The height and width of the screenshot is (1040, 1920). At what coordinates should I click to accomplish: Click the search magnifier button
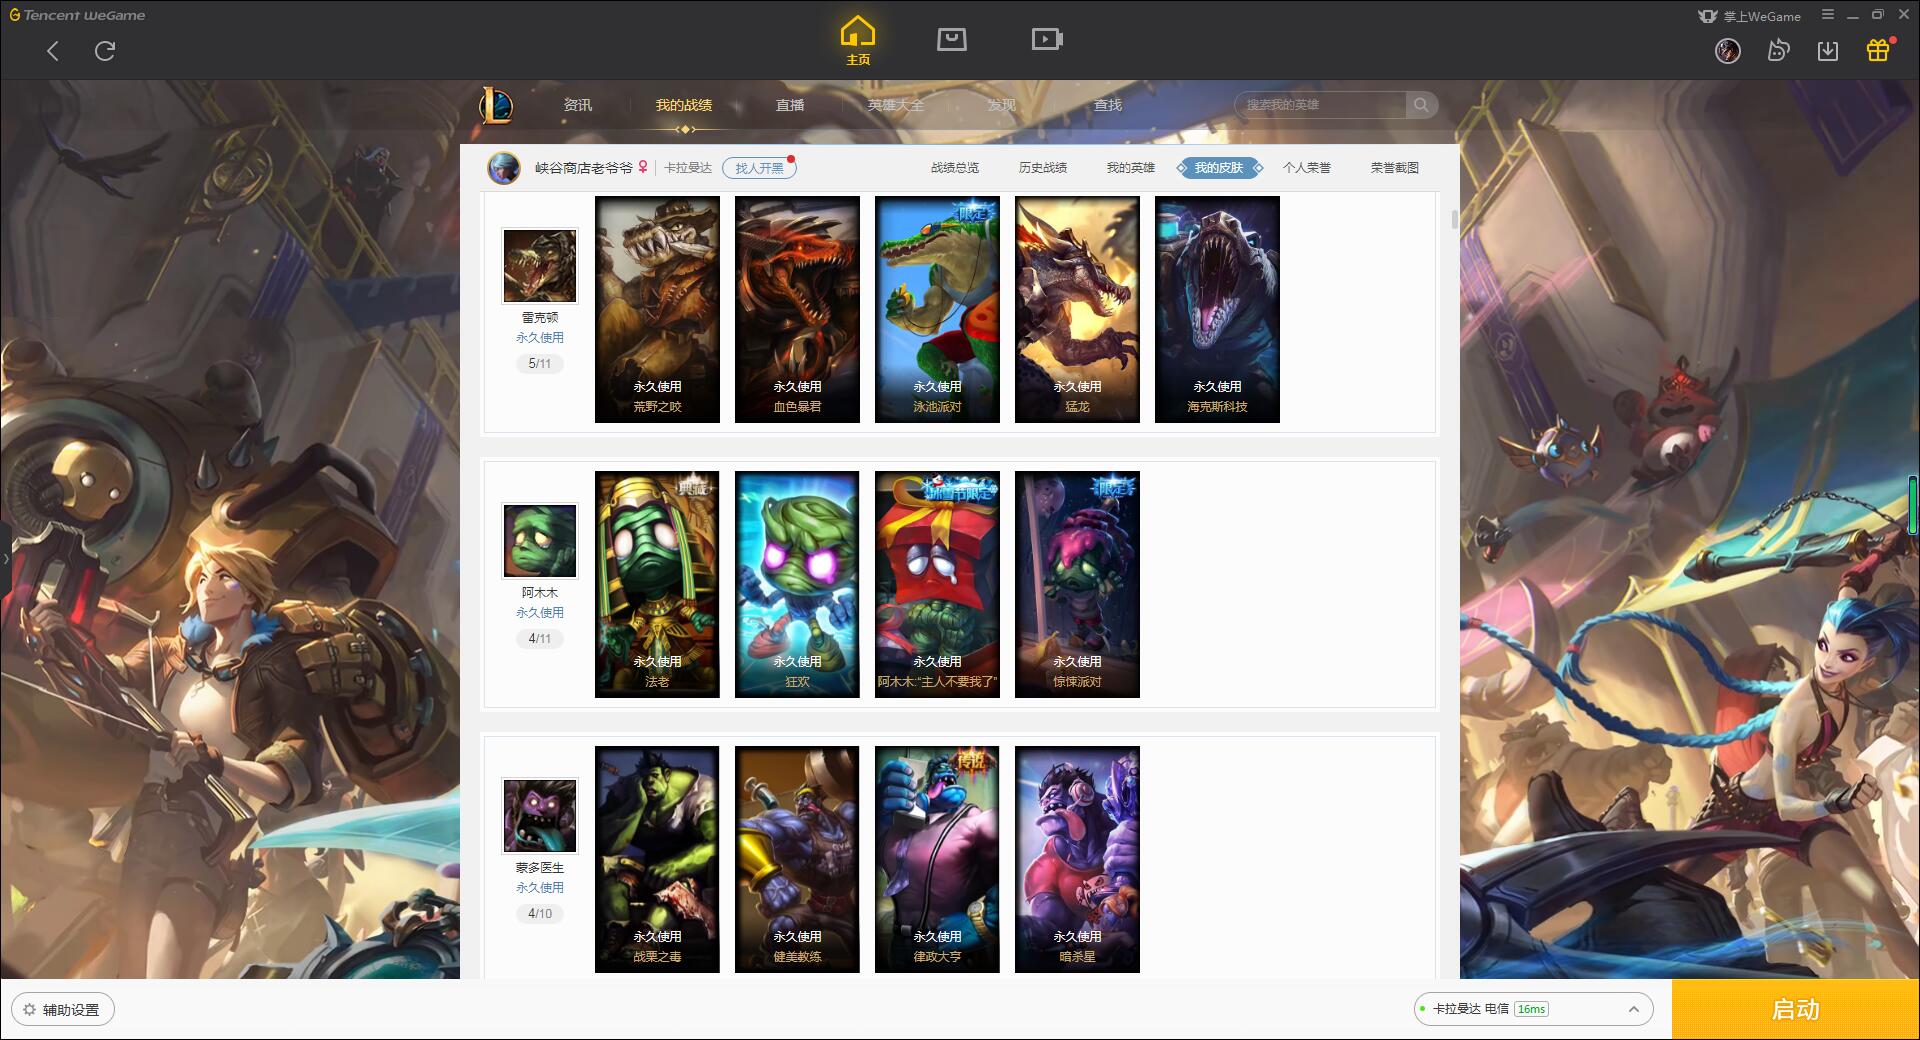point(1421,105)
